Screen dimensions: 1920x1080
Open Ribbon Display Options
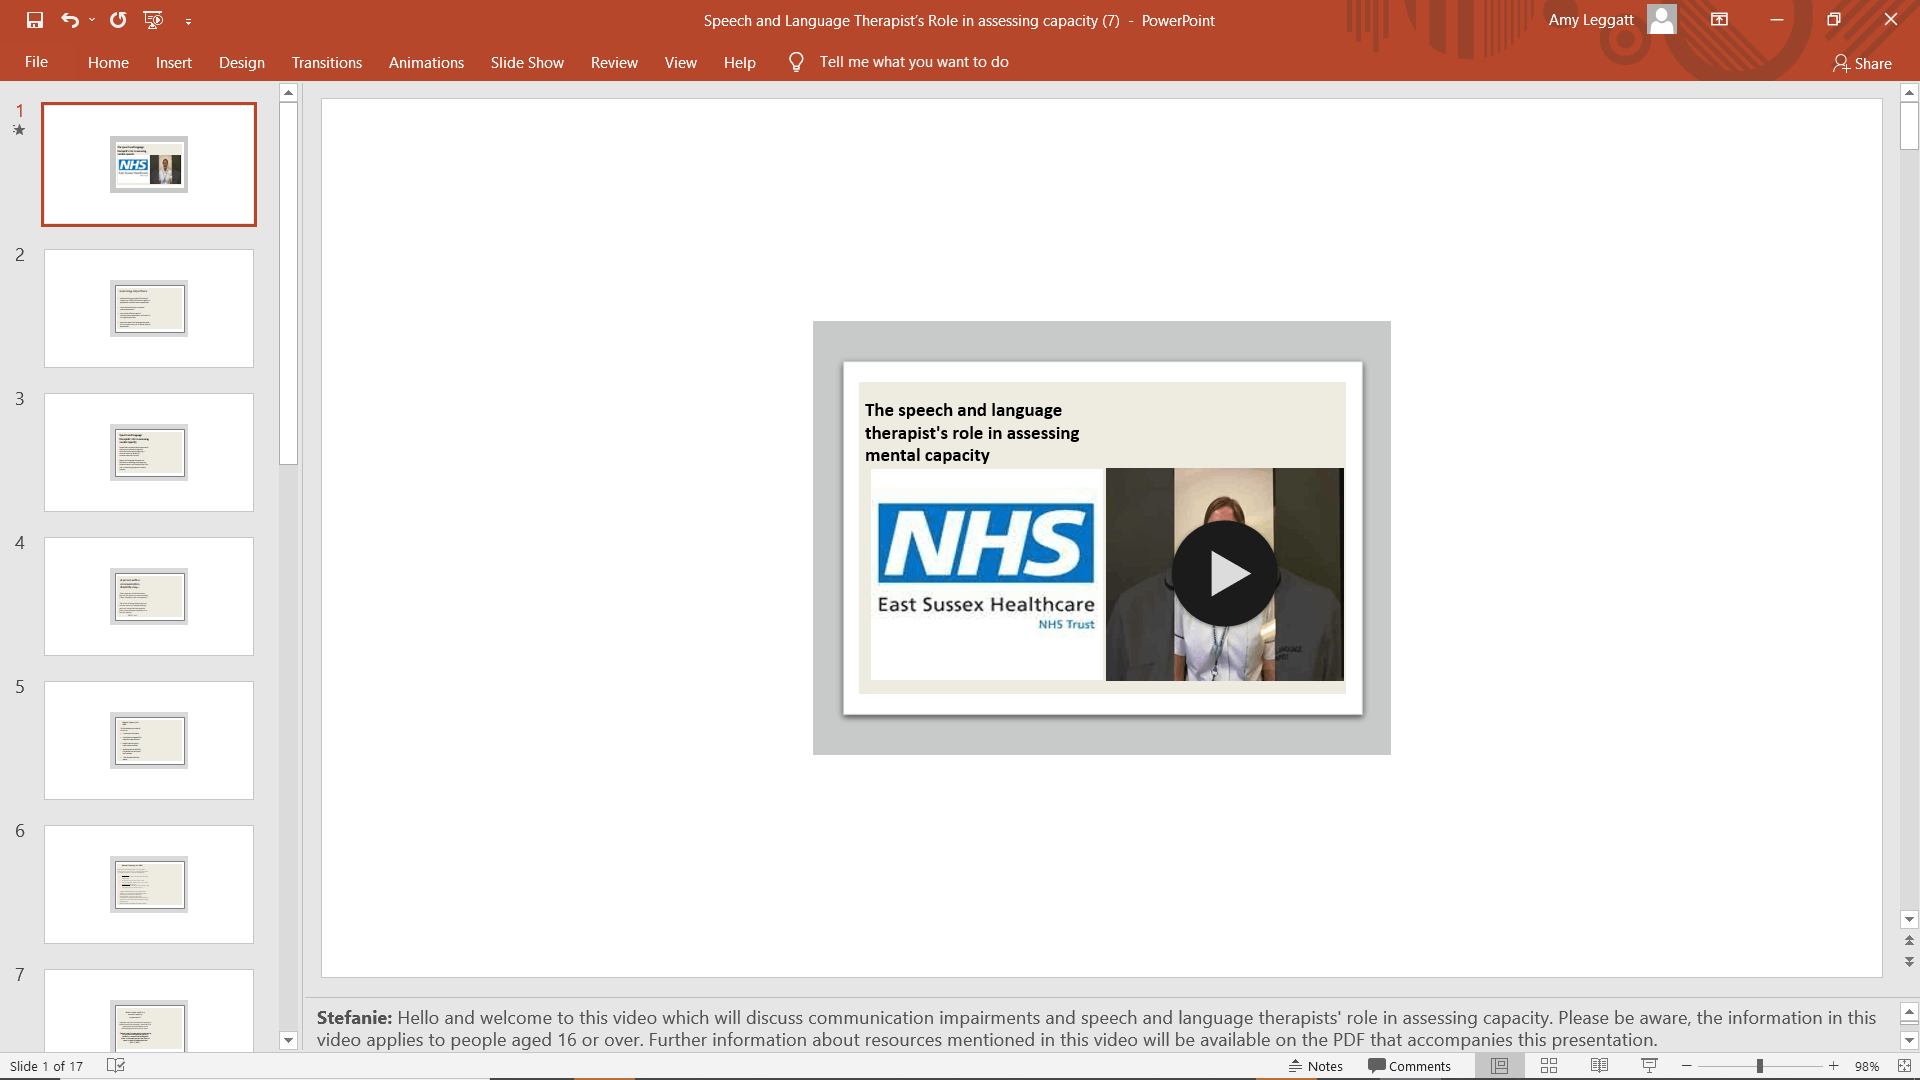tap(1719, 20)
